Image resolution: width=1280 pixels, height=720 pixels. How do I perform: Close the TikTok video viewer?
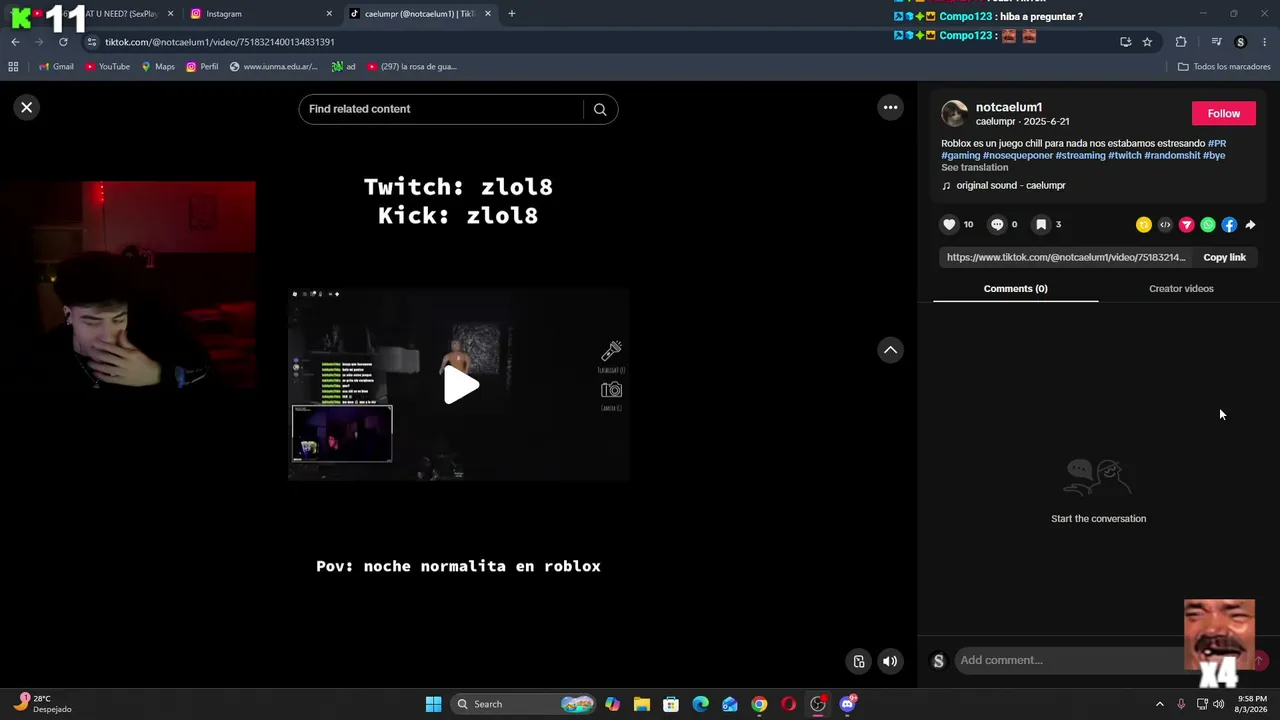[27, 107]
